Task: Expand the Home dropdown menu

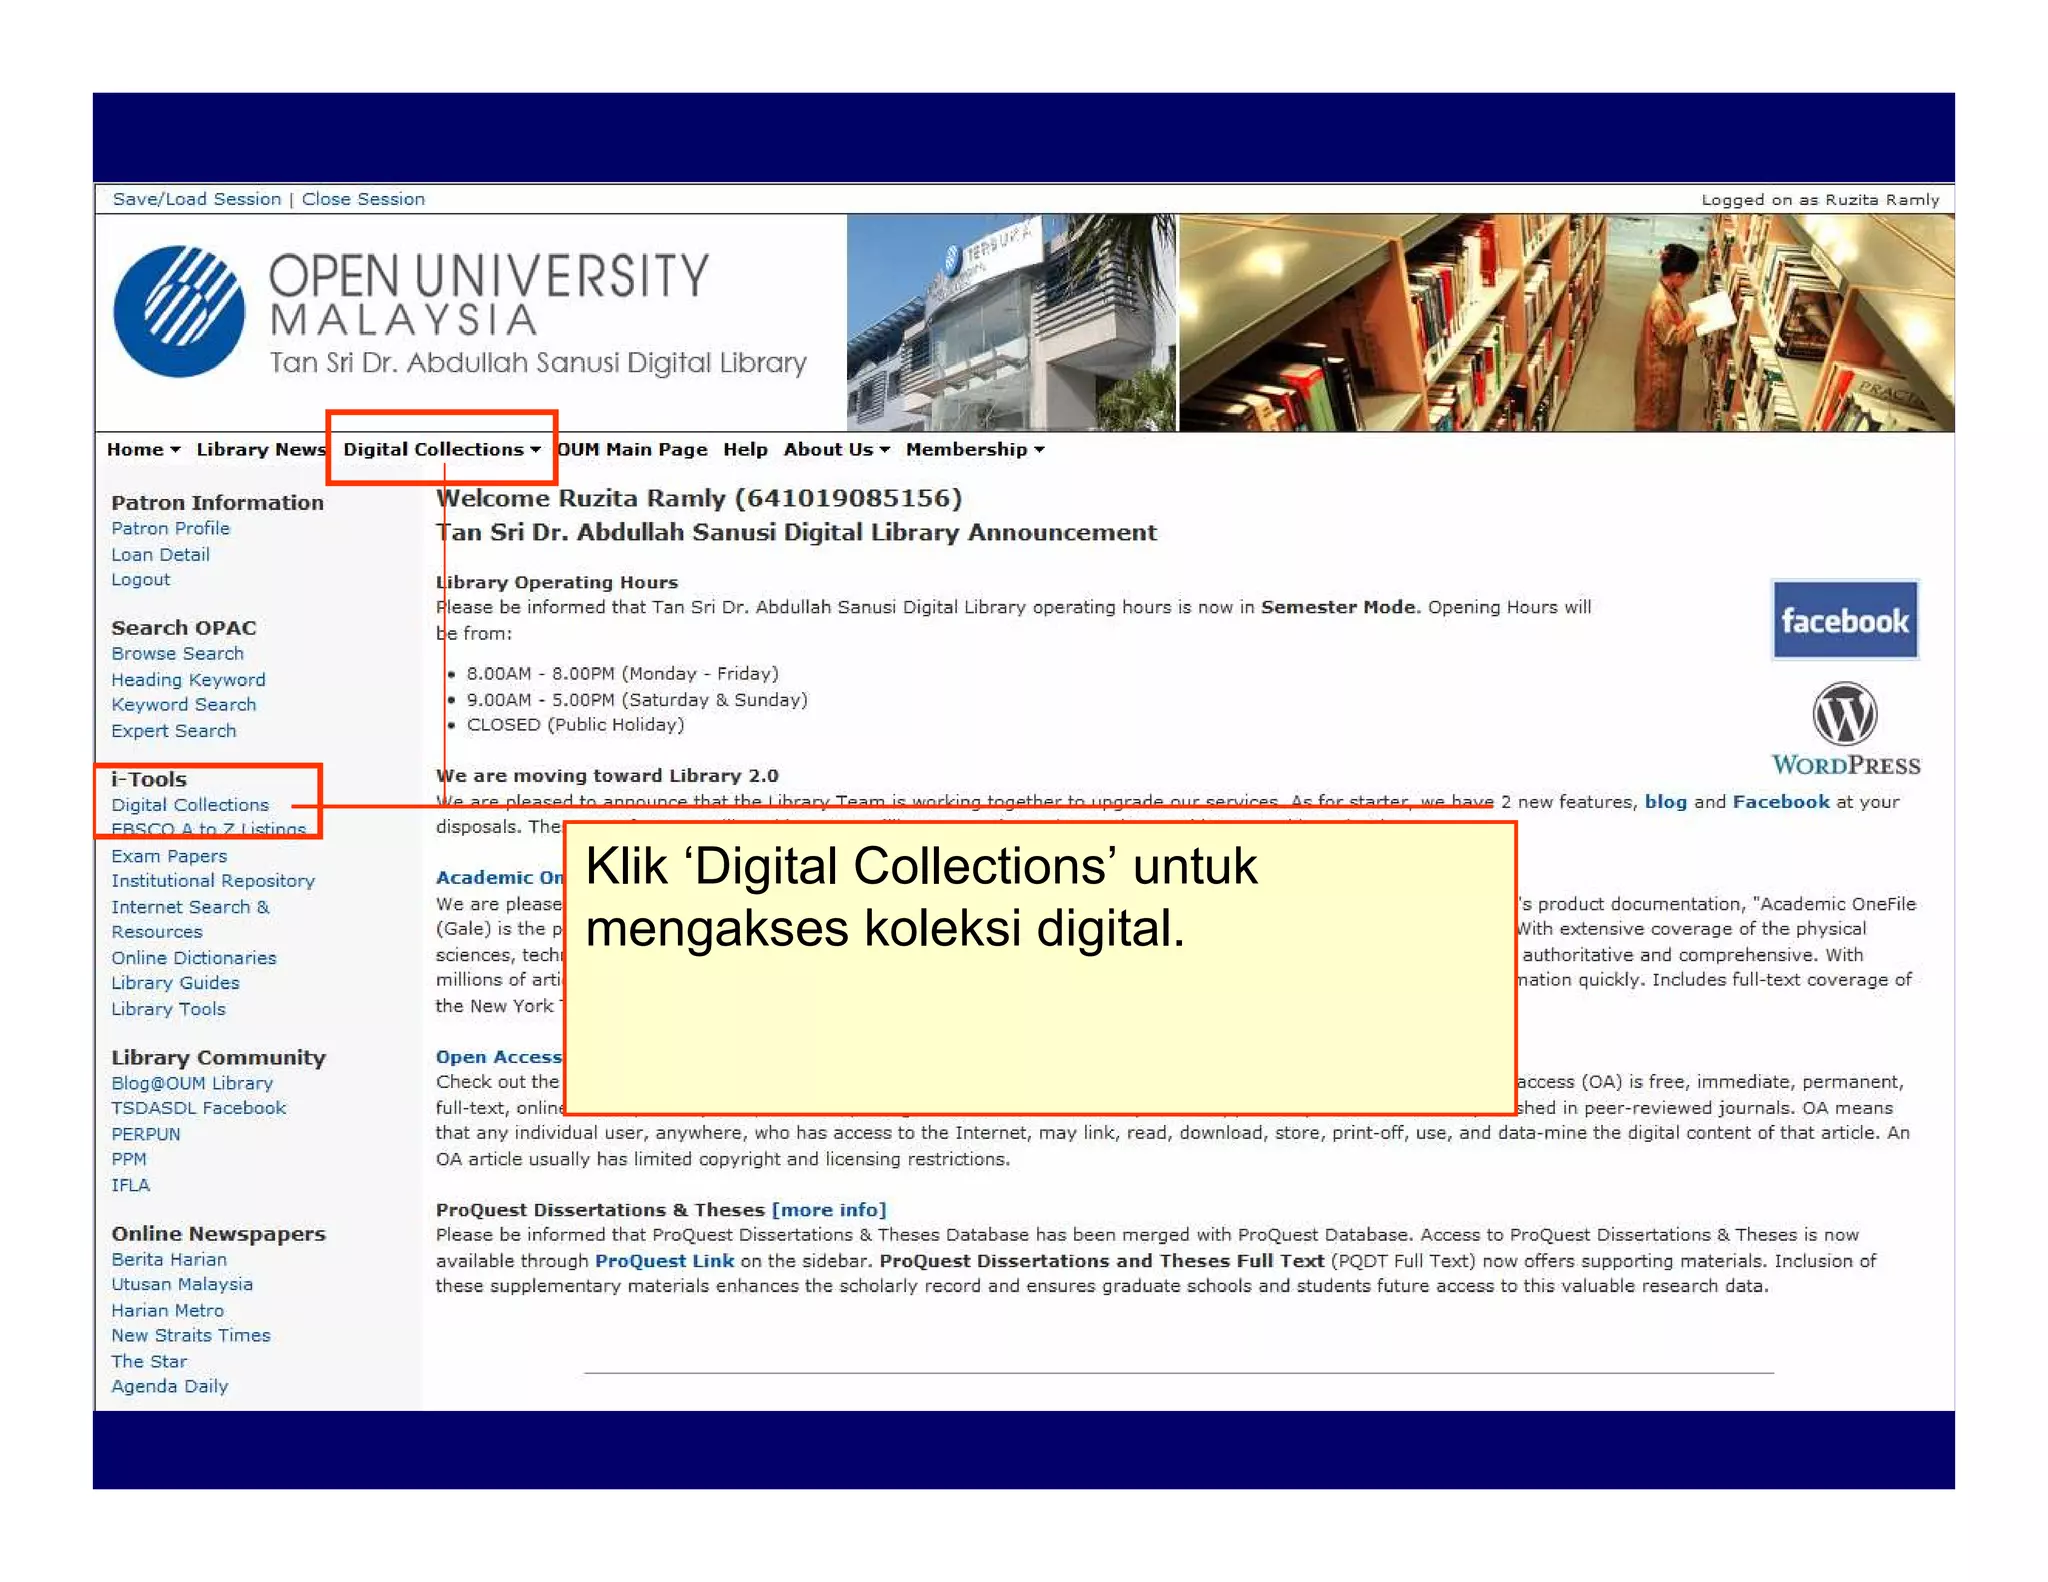Action: pos(143,449)
